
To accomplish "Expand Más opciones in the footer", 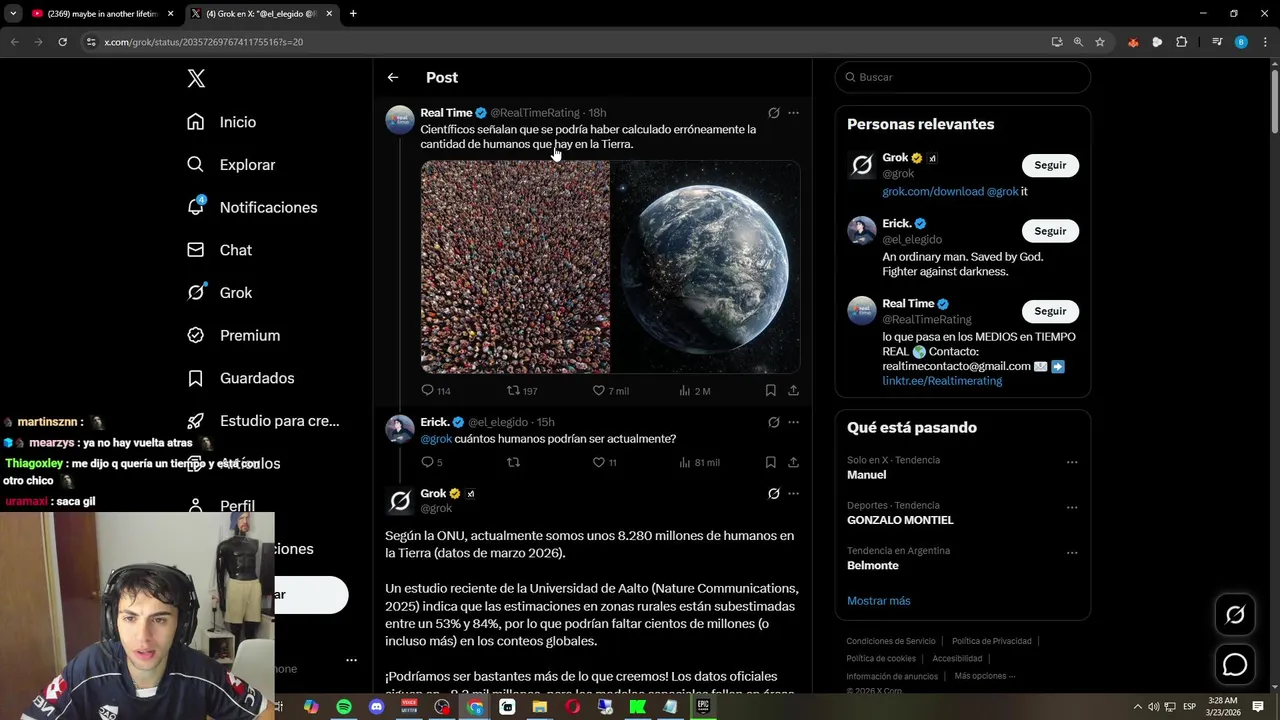I will (985, 676).
